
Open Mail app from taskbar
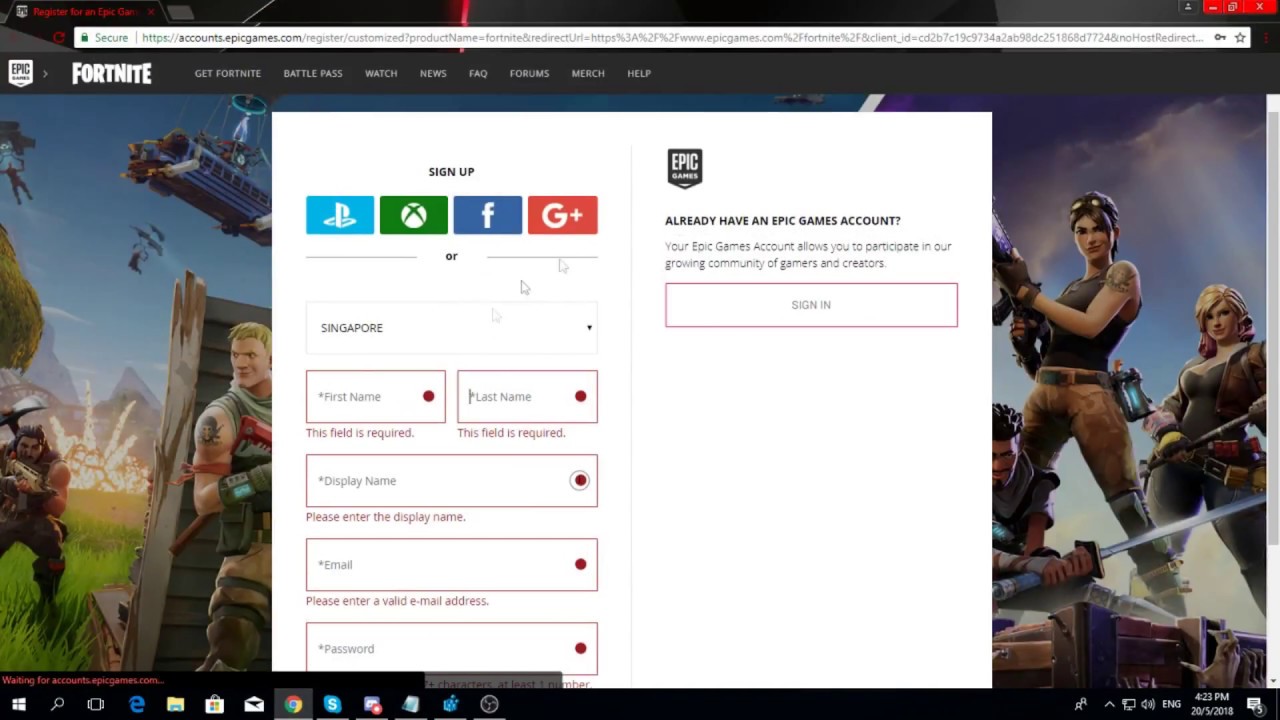[x=254, y=704]
